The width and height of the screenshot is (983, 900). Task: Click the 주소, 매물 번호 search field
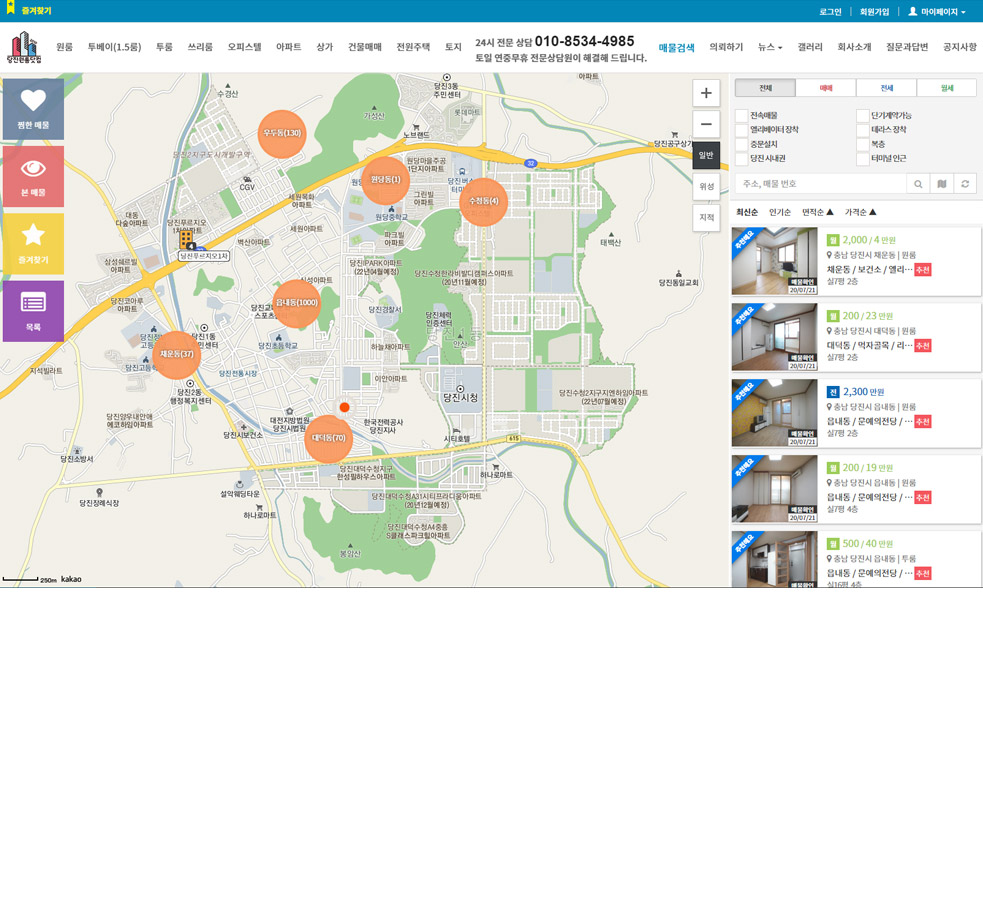[x=821, y=184]
